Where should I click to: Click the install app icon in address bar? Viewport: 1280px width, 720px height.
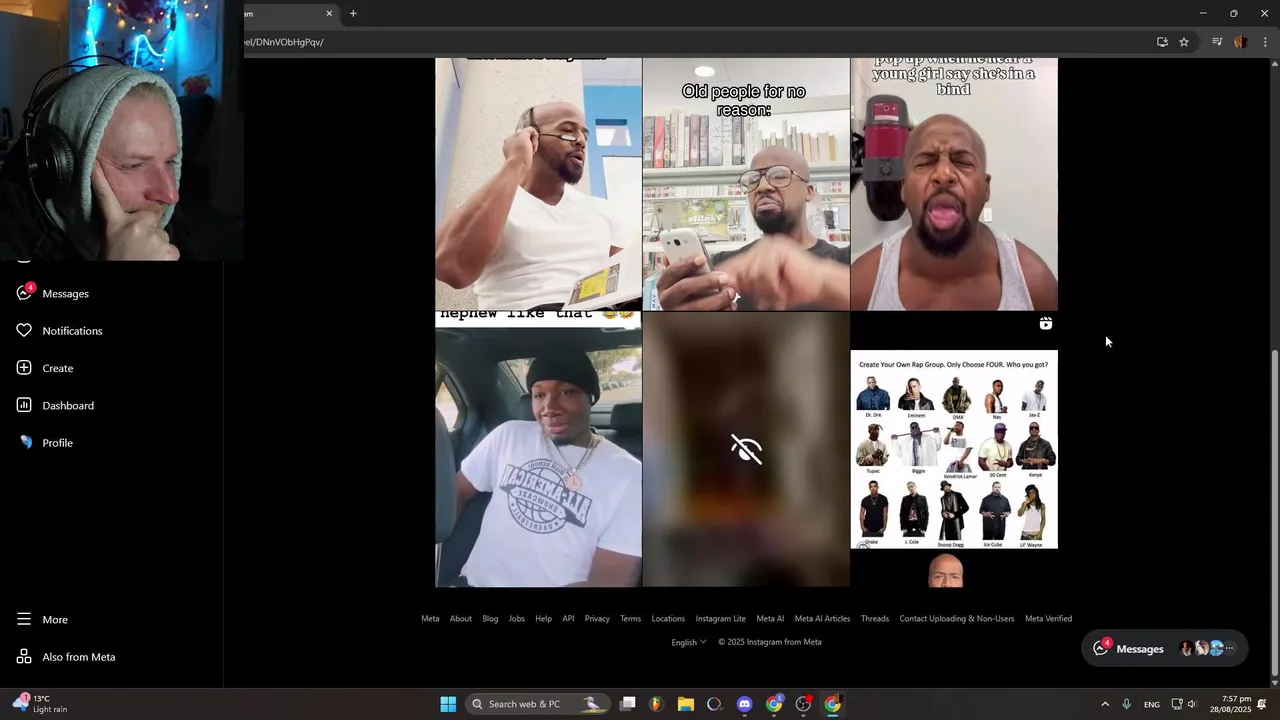(1162, 42)
